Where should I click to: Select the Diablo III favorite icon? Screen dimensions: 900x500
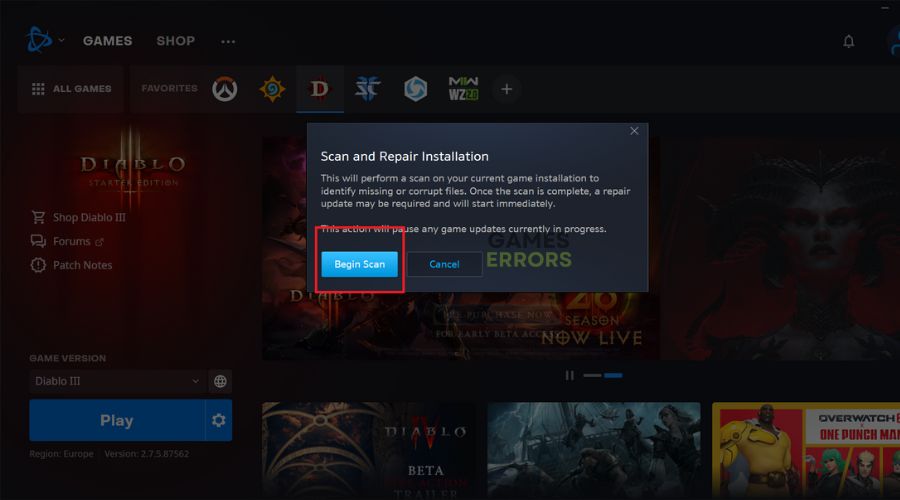(x=320, y=89)
